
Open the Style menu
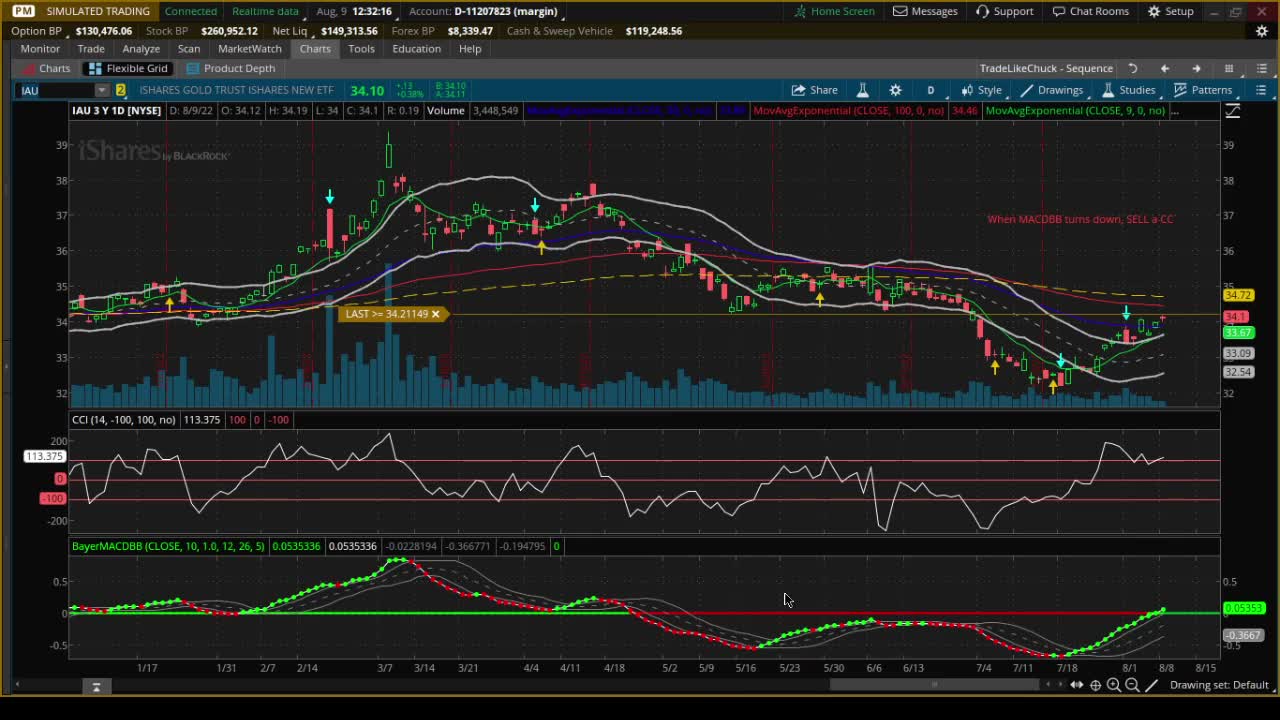(x=981, y=90)
